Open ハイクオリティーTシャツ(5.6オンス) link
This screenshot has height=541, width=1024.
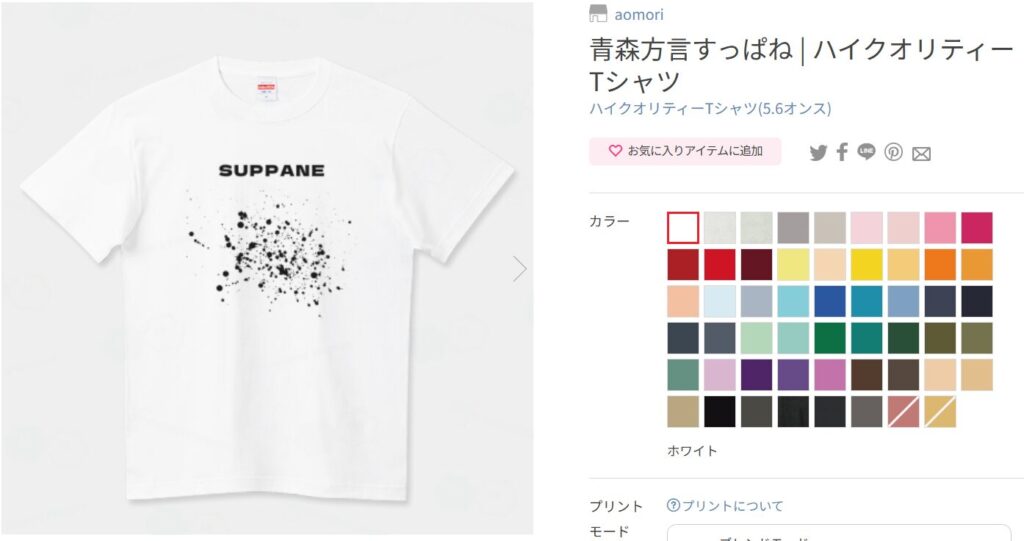710,108
